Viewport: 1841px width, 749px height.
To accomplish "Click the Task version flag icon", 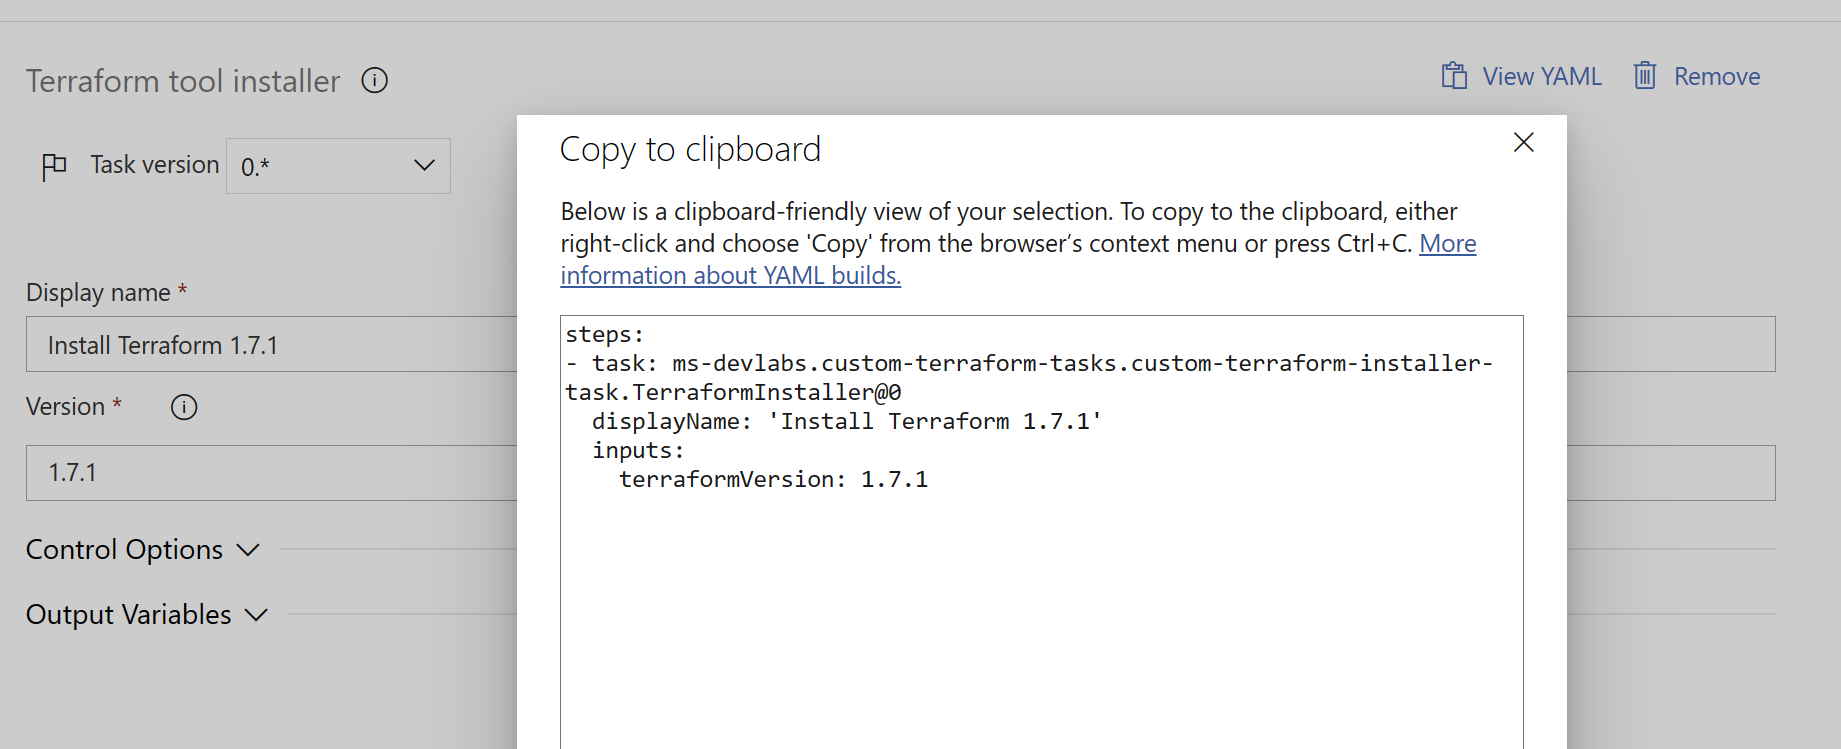I will click(x=54, y=166).
